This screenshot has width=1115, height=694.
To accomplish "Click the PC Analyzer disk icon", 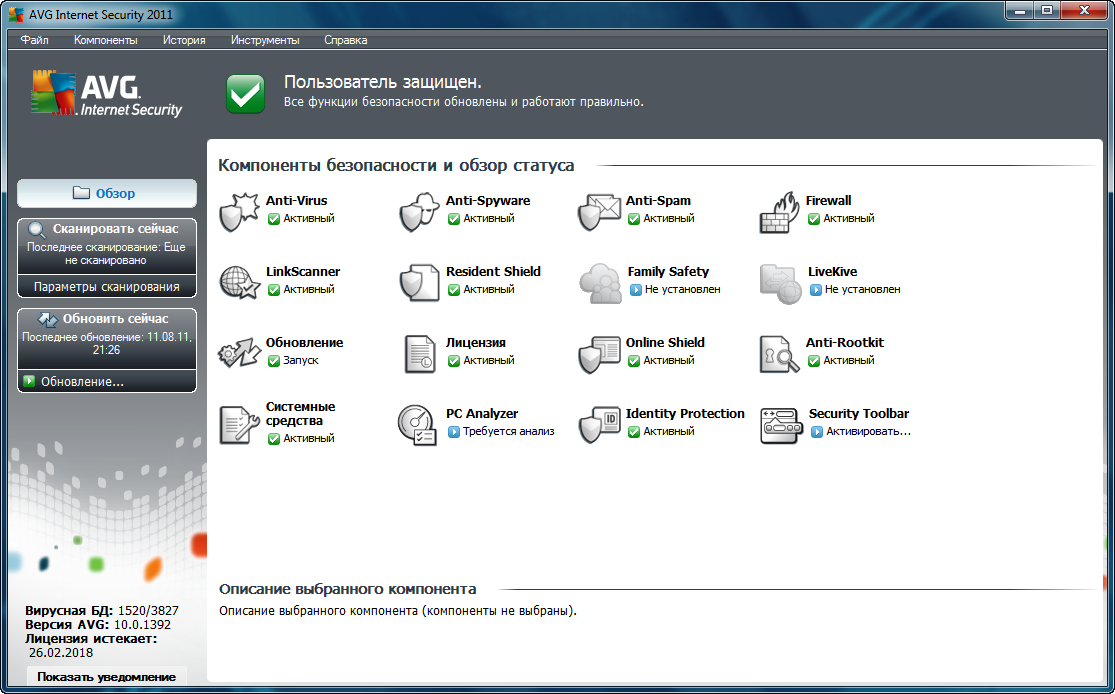I will click(x=417, y=424).
